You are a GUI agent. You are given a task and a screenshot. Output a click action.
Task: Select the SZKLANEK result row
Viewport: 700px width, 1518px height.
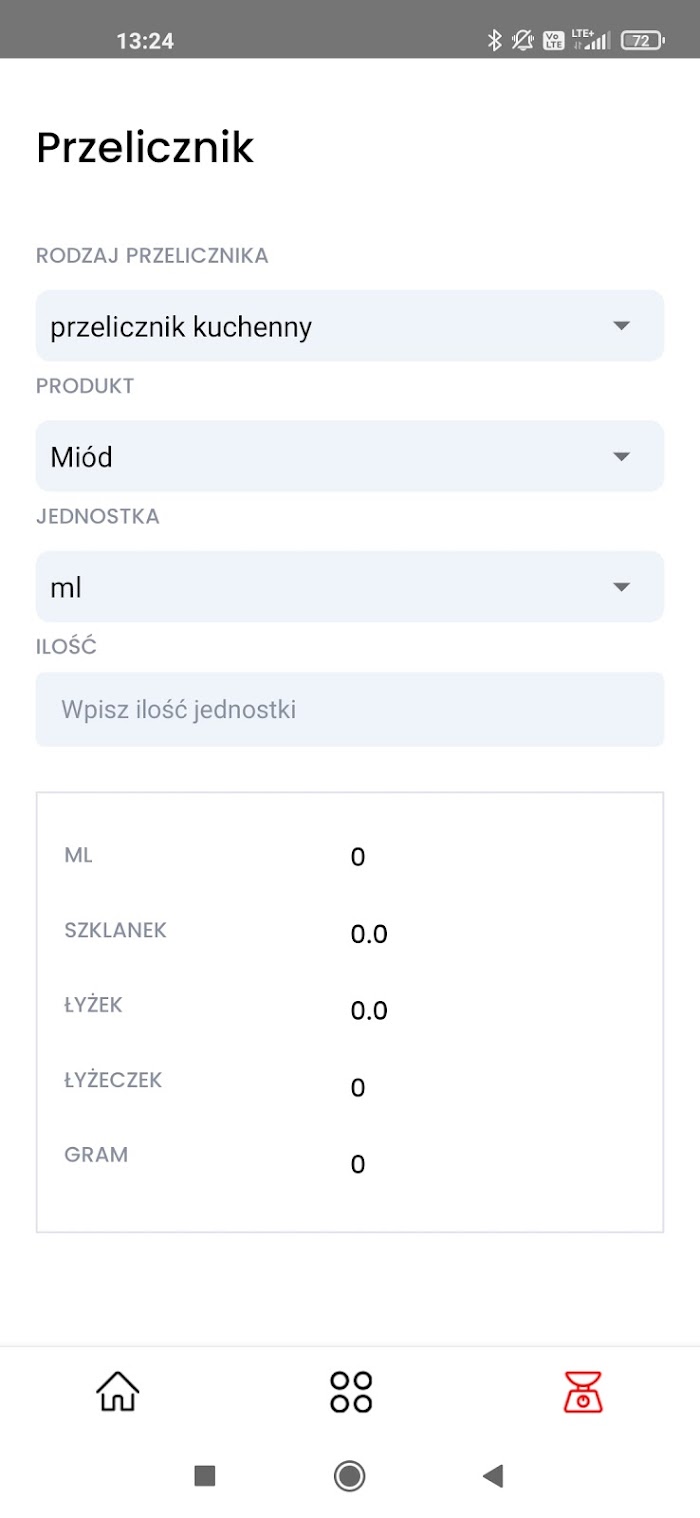[x=350, y=932]
